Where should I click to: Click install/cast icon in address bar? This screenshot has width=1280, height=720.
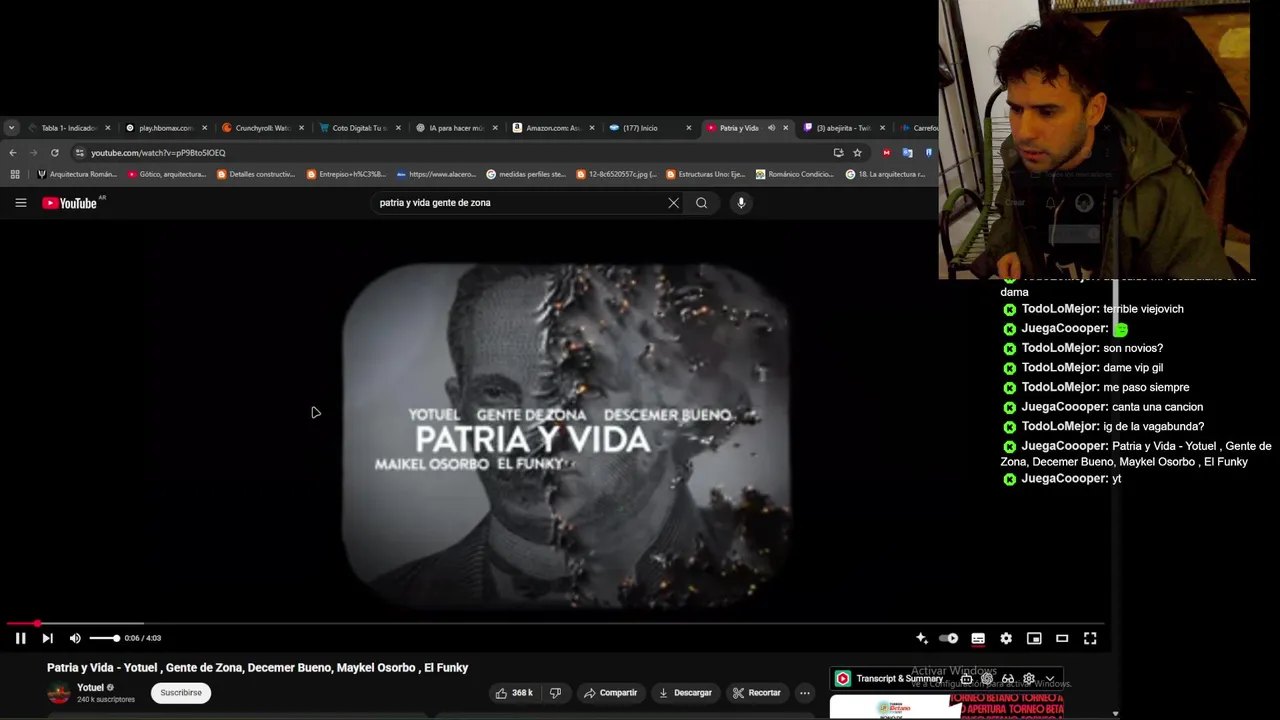(838, 153)
